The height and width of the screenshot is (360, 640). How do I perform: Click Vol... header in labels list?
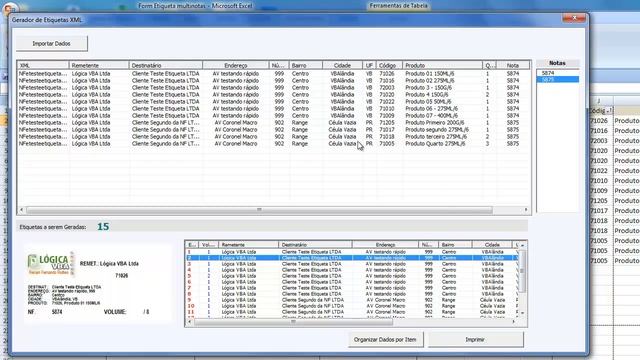[209, 245]
